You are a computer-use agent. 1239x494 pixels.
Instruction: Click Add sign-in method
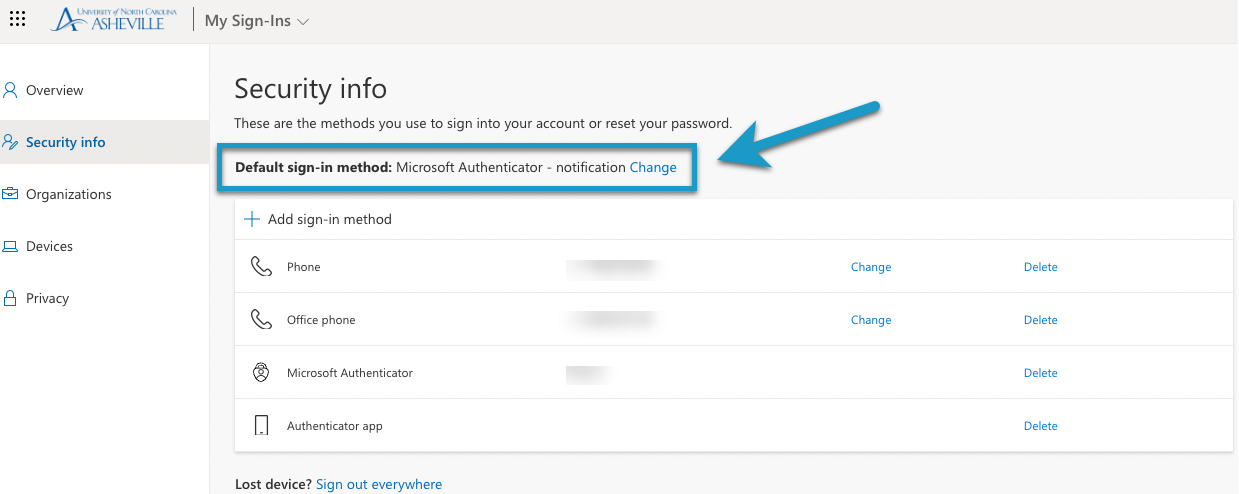329,219
